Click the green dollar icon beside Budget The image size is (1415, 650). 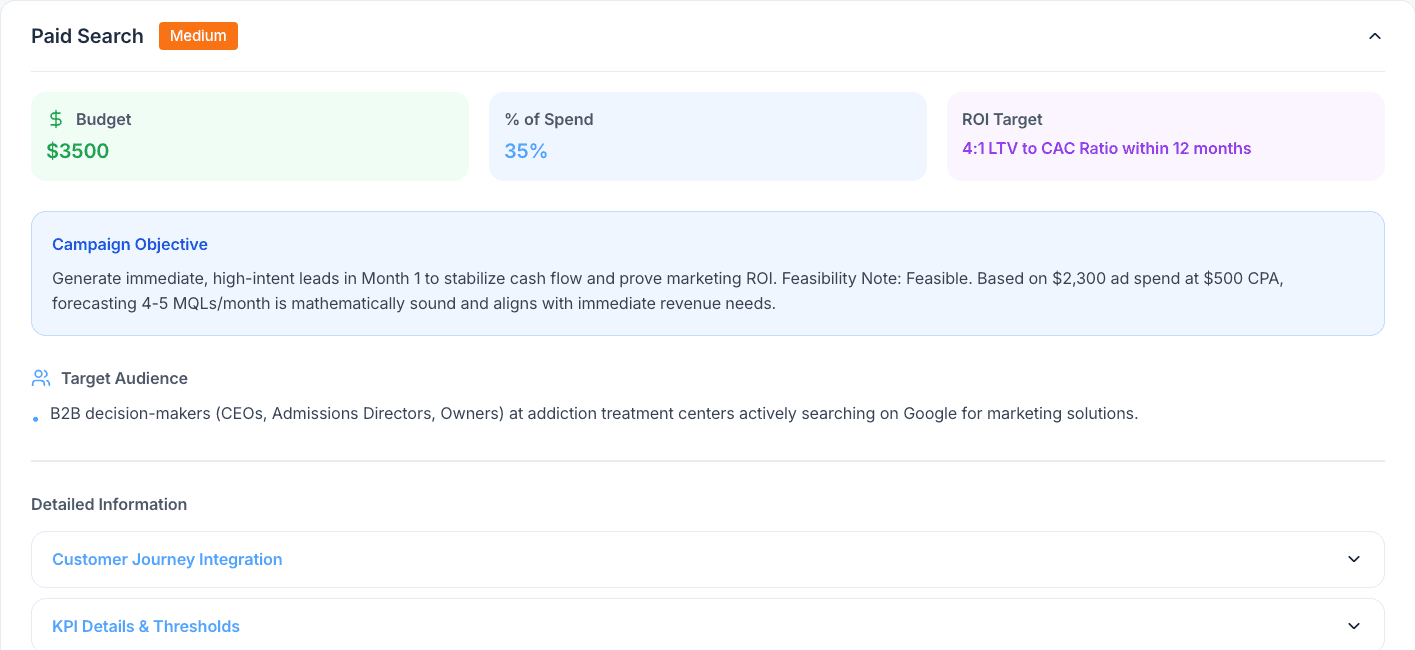[x=54, y=119]
